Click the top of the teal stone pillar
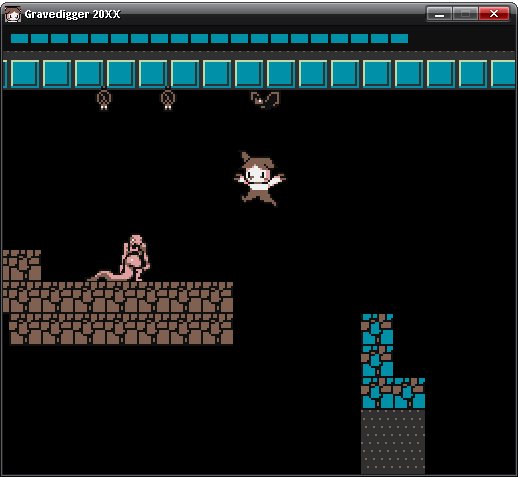This screenshot has height=477, width=518. (x=377, y=329)
